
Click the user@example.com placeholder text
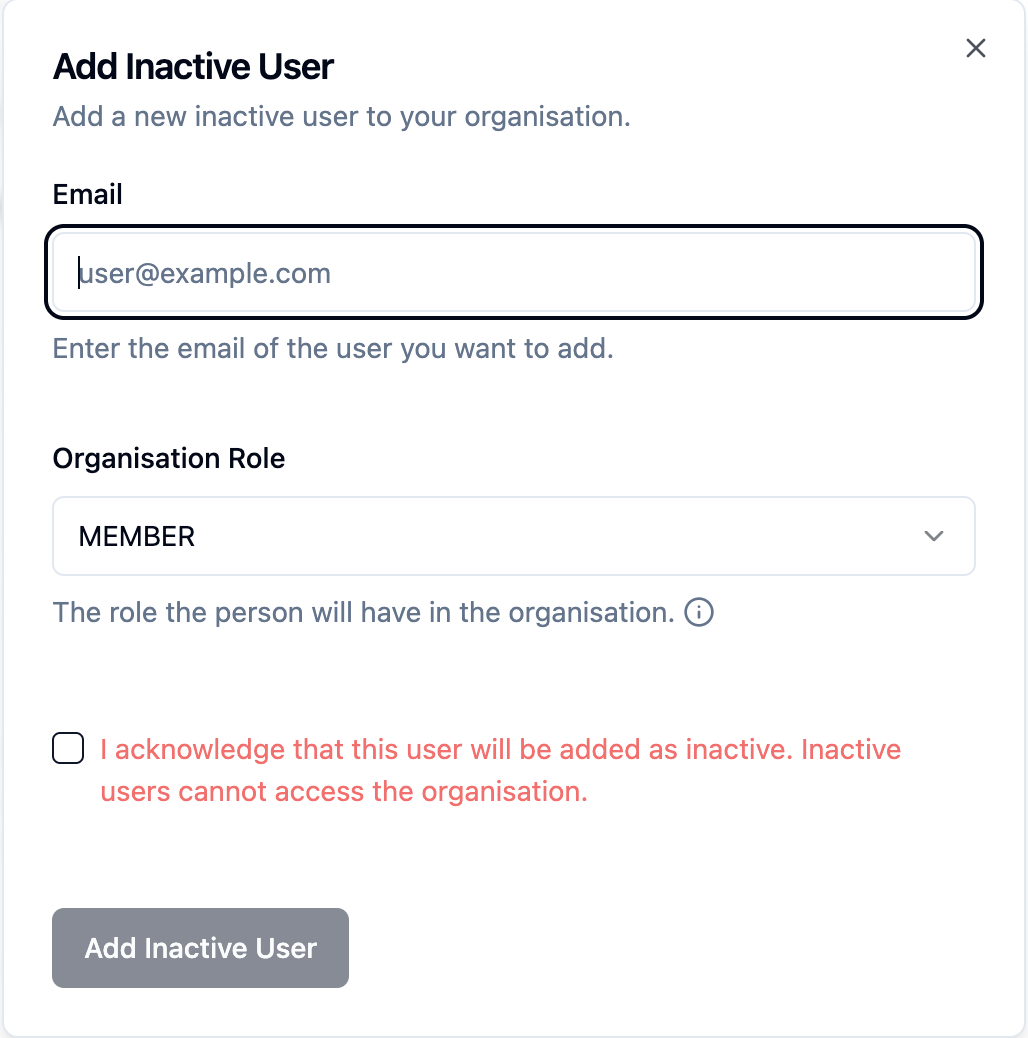click(x=206, y=273)
